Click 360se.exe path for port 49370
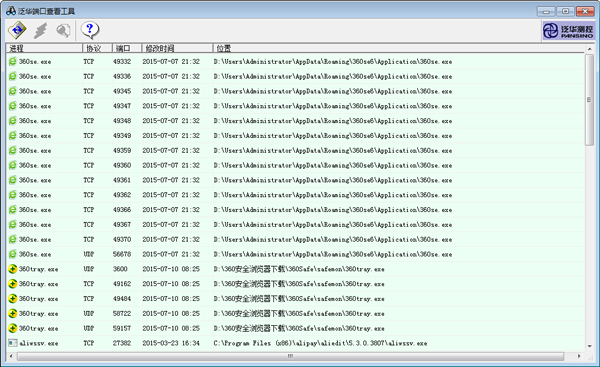The image size is (600, 367). 333,240
